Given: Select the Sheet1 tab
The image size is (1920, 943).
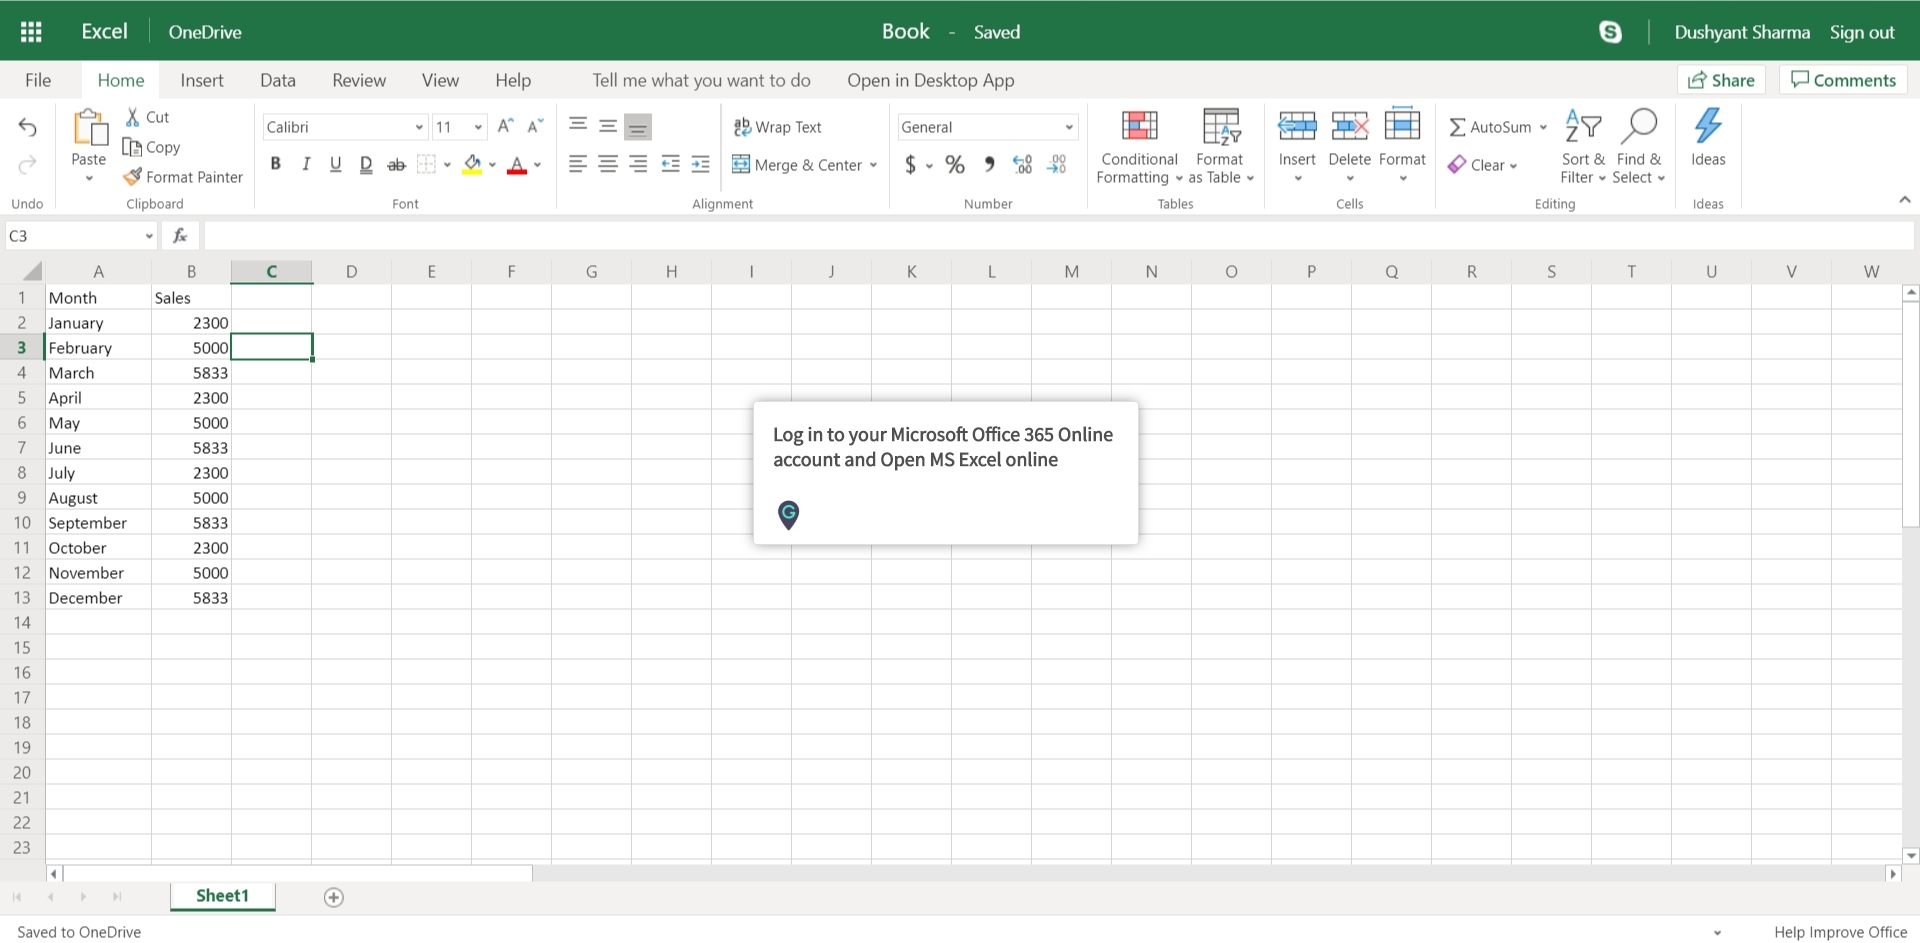Looking at the screenshot, I should click(x=222, y=896).
